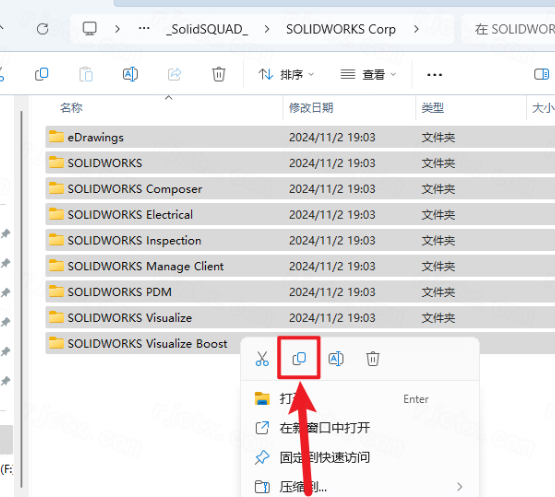Select the SOLIDWORKS Electrical folder

(x=300, y=215)
